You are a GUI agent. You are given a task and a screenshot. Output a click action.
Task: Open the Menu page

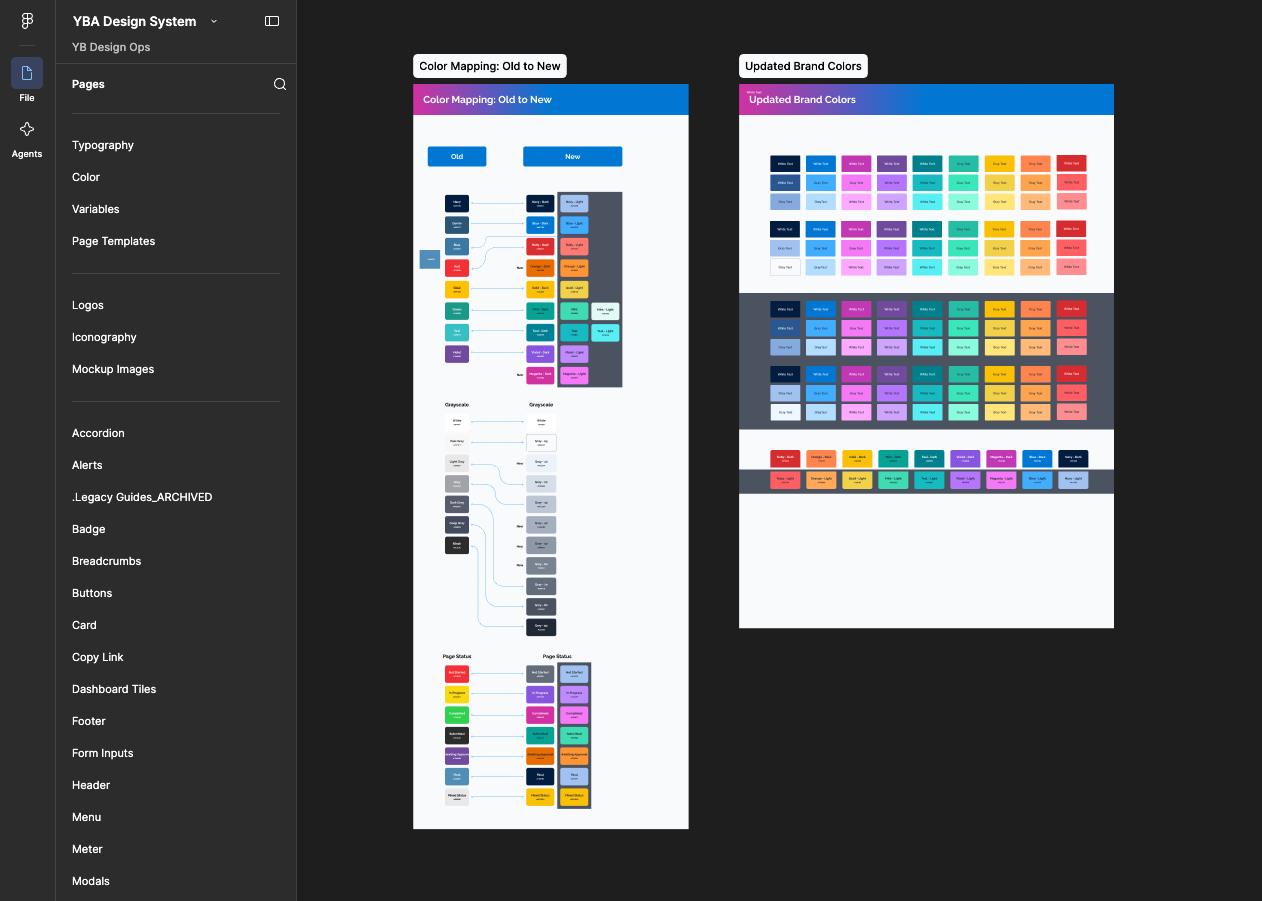tap(87, 817)
